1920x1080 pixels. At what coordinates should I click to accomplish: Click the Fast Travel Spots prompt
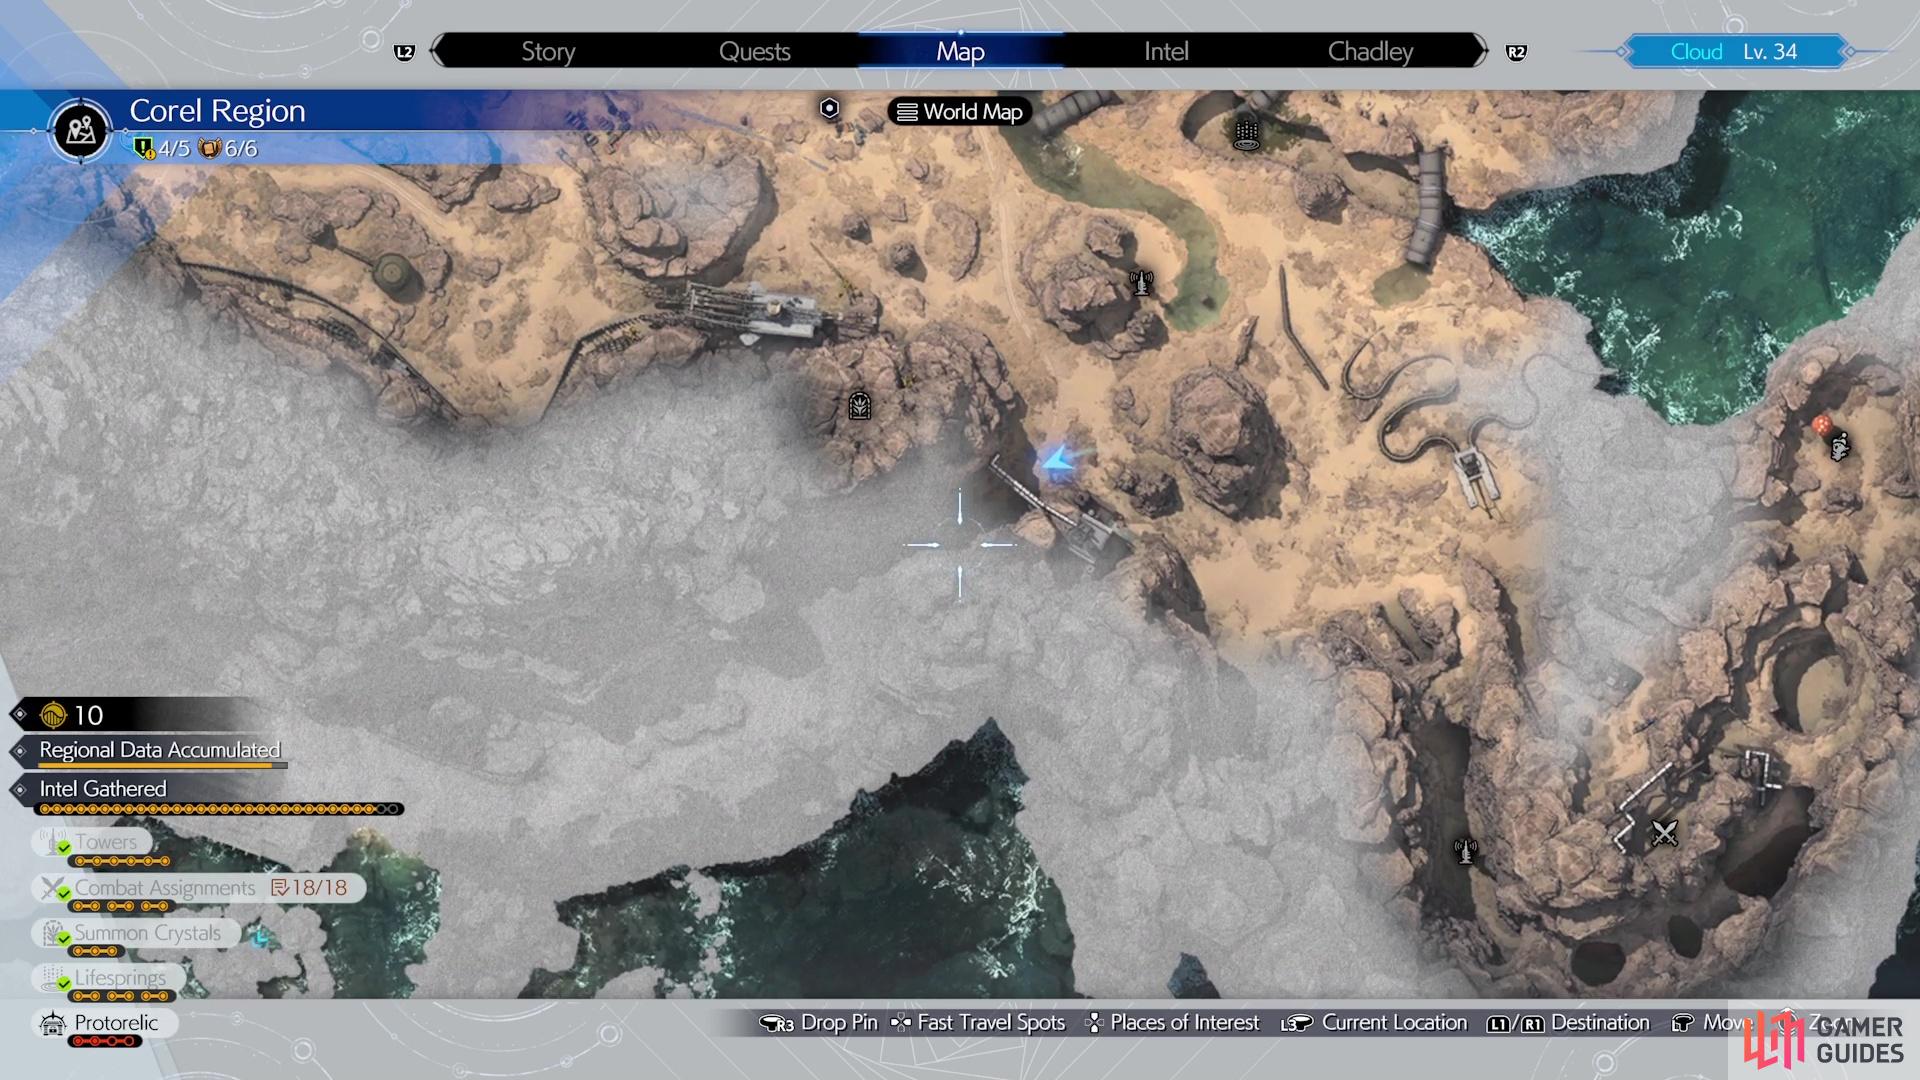click(x=978, y=1023)
